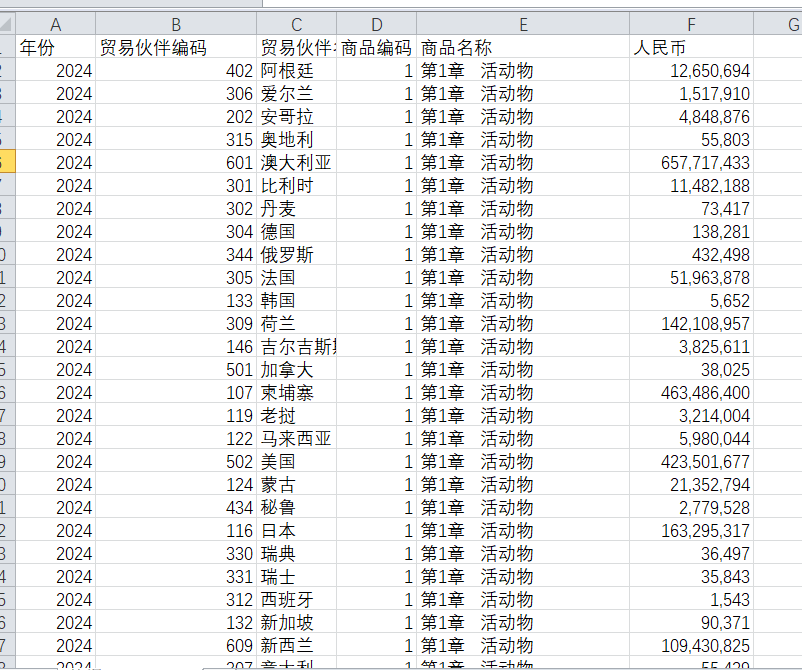Image resolution: width=802 pixels, height=670 pixels.
Task: Select column D header
Action: (376, 24)
